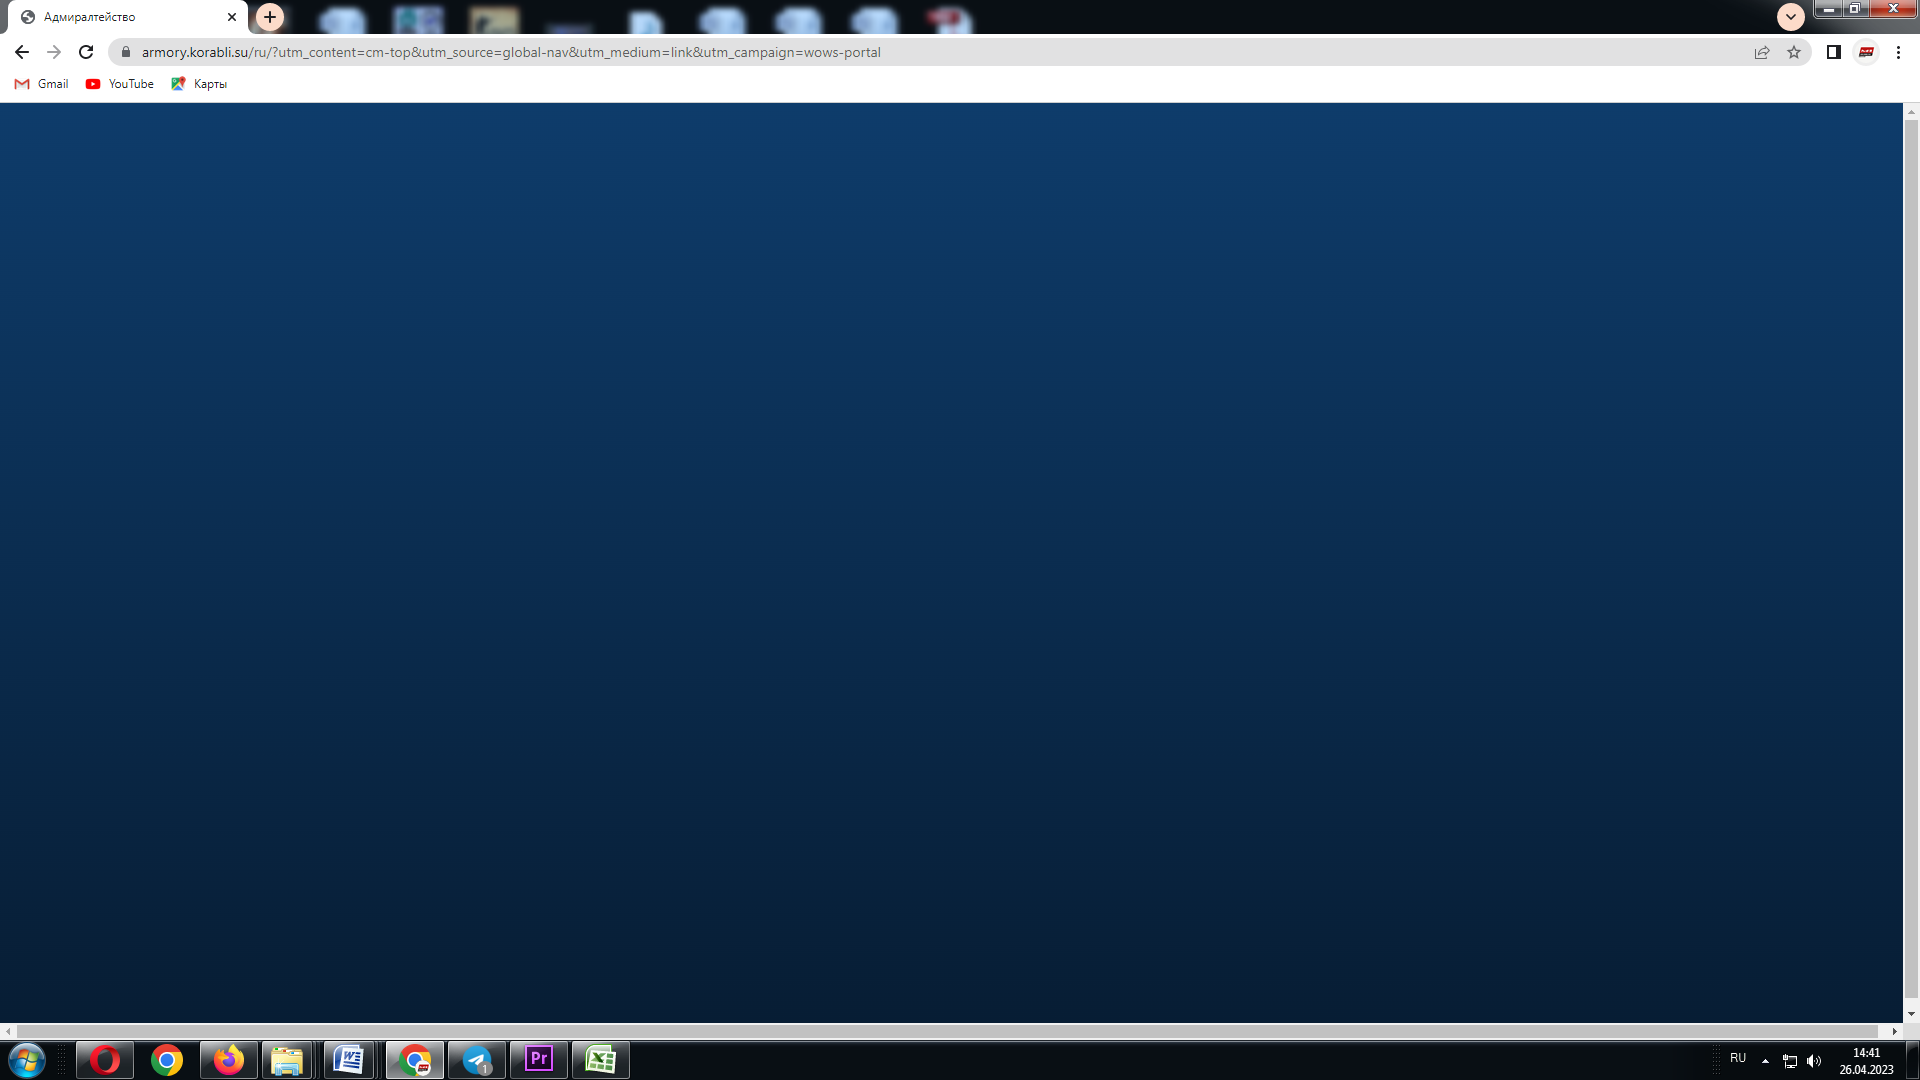Click the horizontal scrollbar thumb
Screen dimensions: 1920x1080
[x=948, y=1031]
